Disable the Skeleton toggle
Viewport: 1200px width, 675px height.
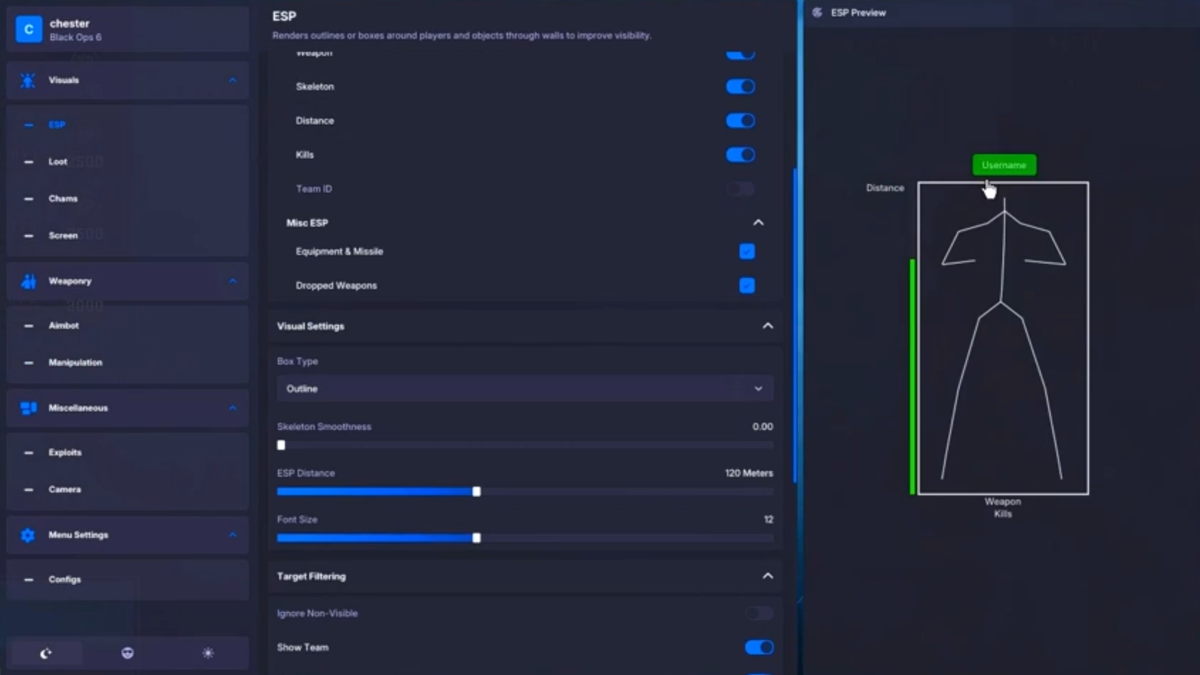[x=740, y=87]
